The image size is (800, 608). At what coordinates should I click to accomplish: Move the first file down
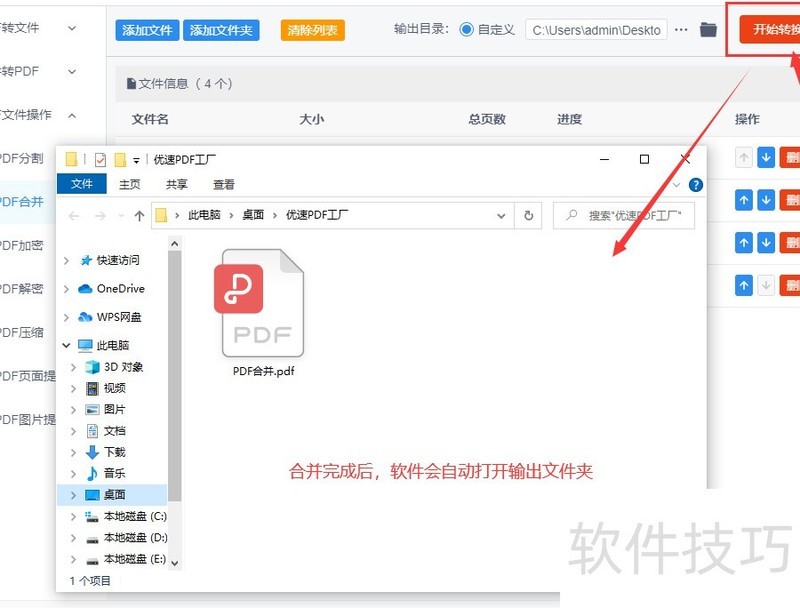pyautogui.click(x=766, y=158)
